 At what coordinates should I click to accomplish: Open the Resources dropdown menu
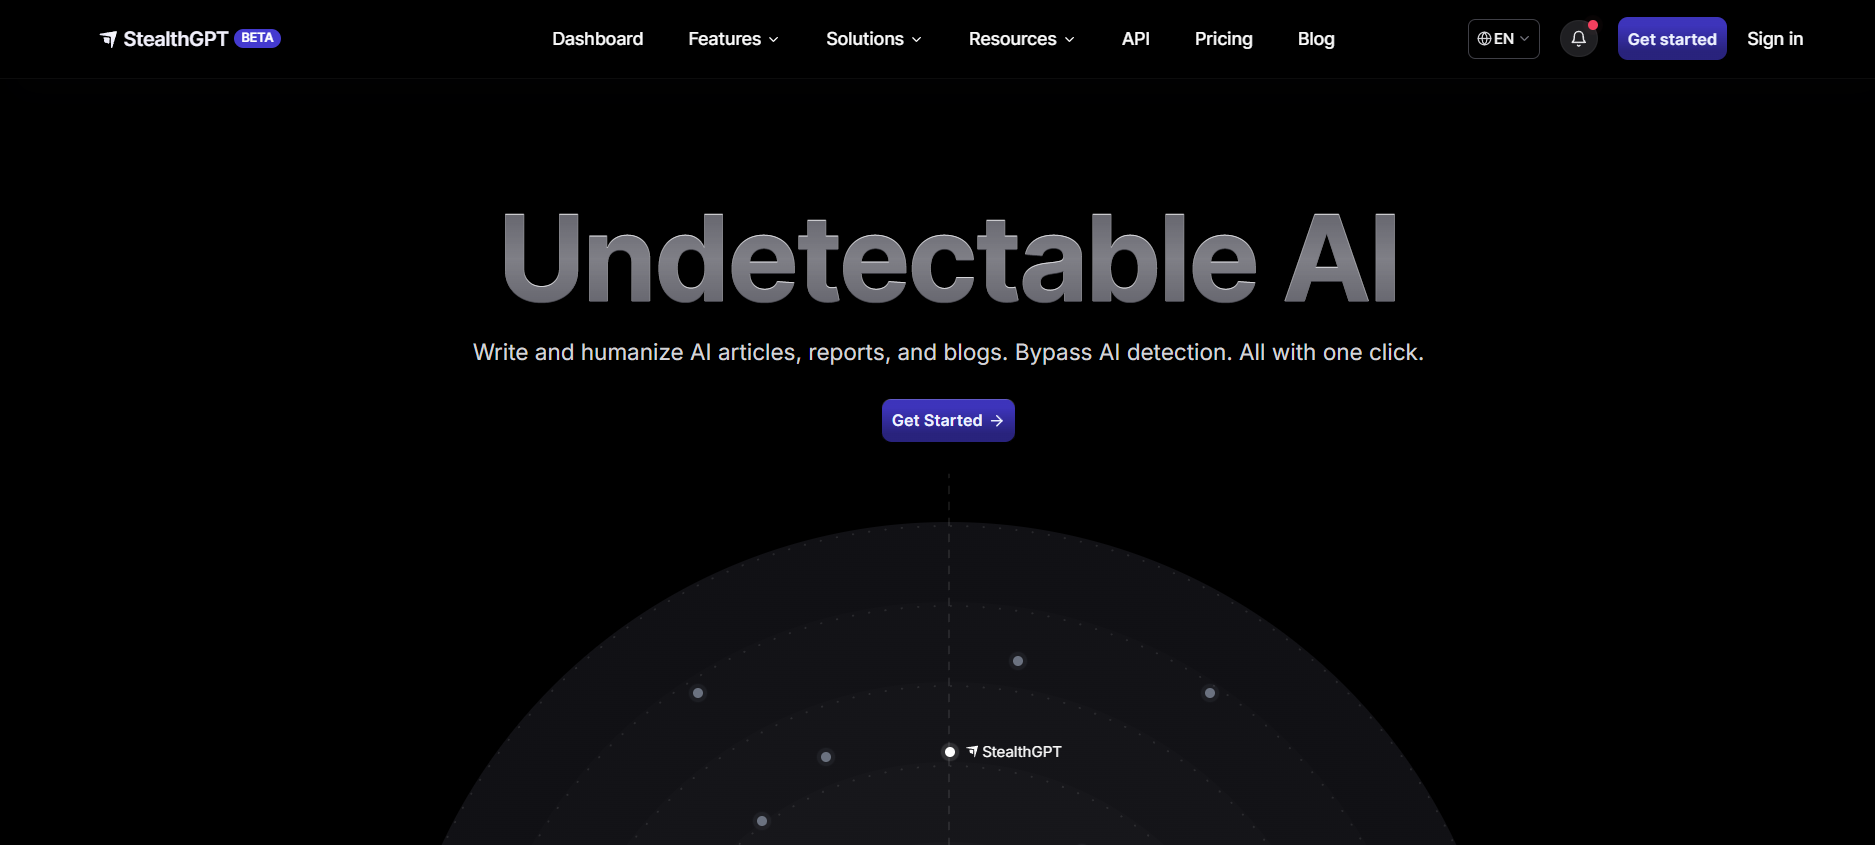coord(1021,39)
